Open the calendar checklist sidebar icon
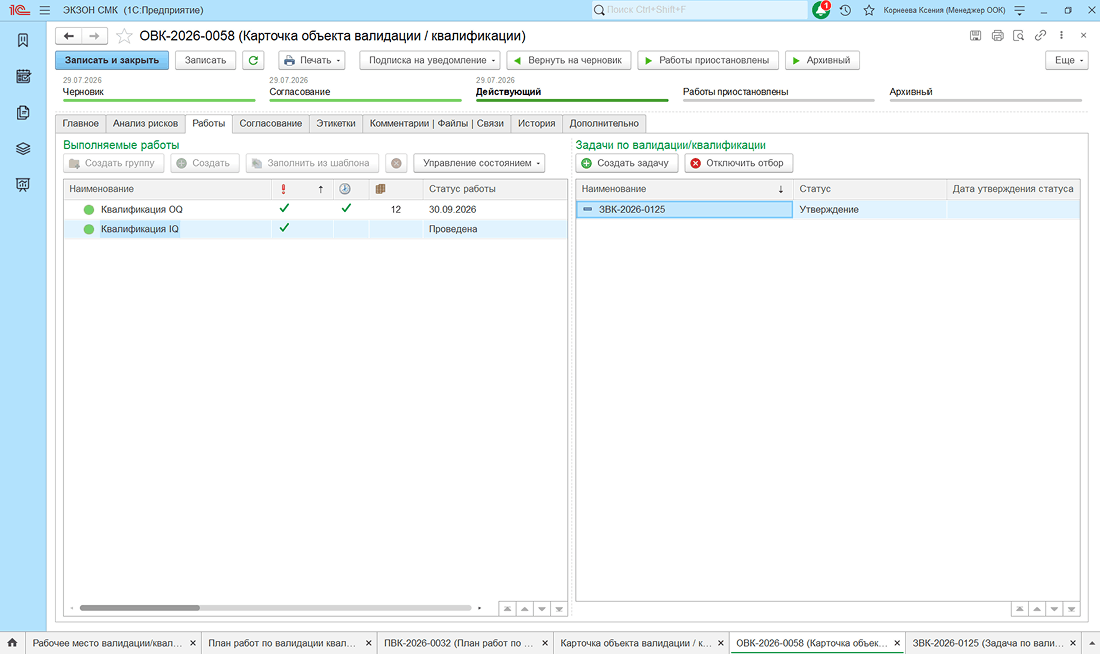Viewport: 1100px width, 654px height. click(x=23, y=76)
